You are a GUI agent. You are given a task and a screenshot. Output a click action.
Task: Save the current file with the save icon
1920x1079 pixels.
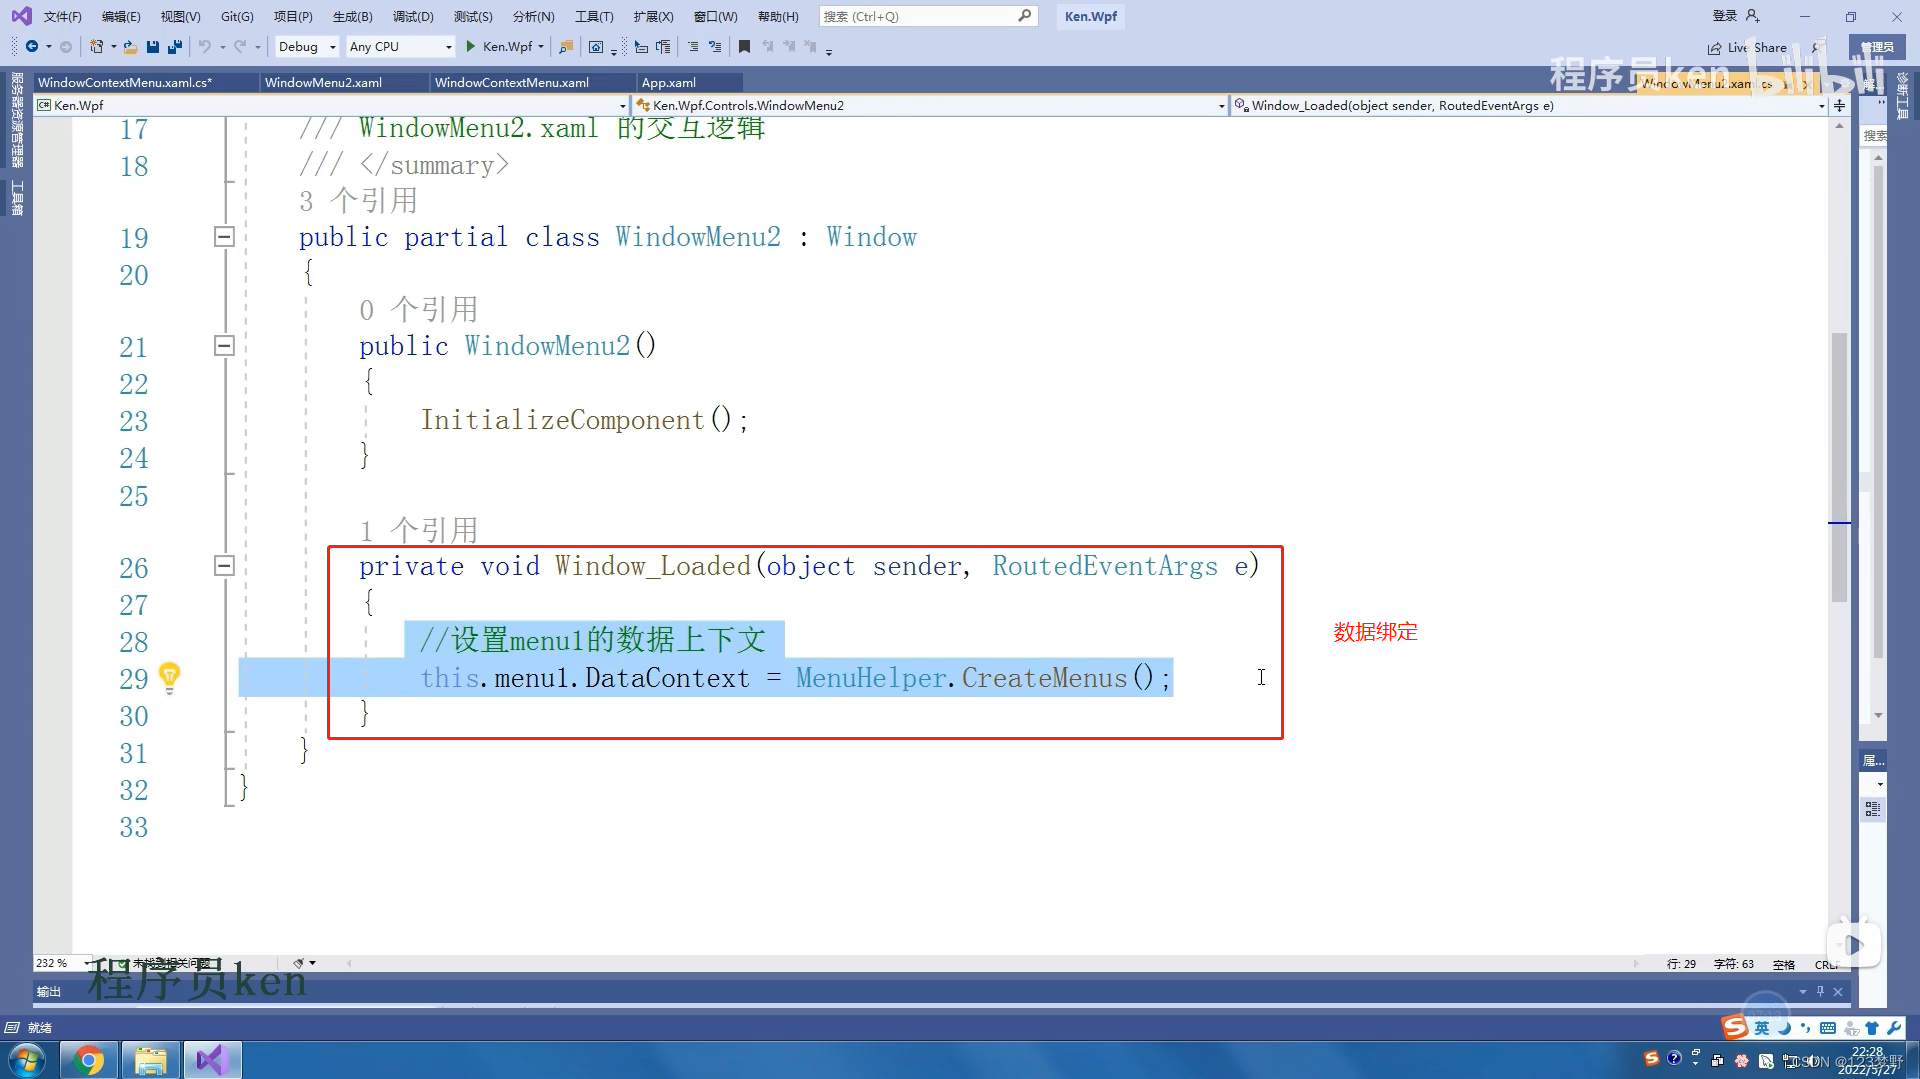click(153, 47)
